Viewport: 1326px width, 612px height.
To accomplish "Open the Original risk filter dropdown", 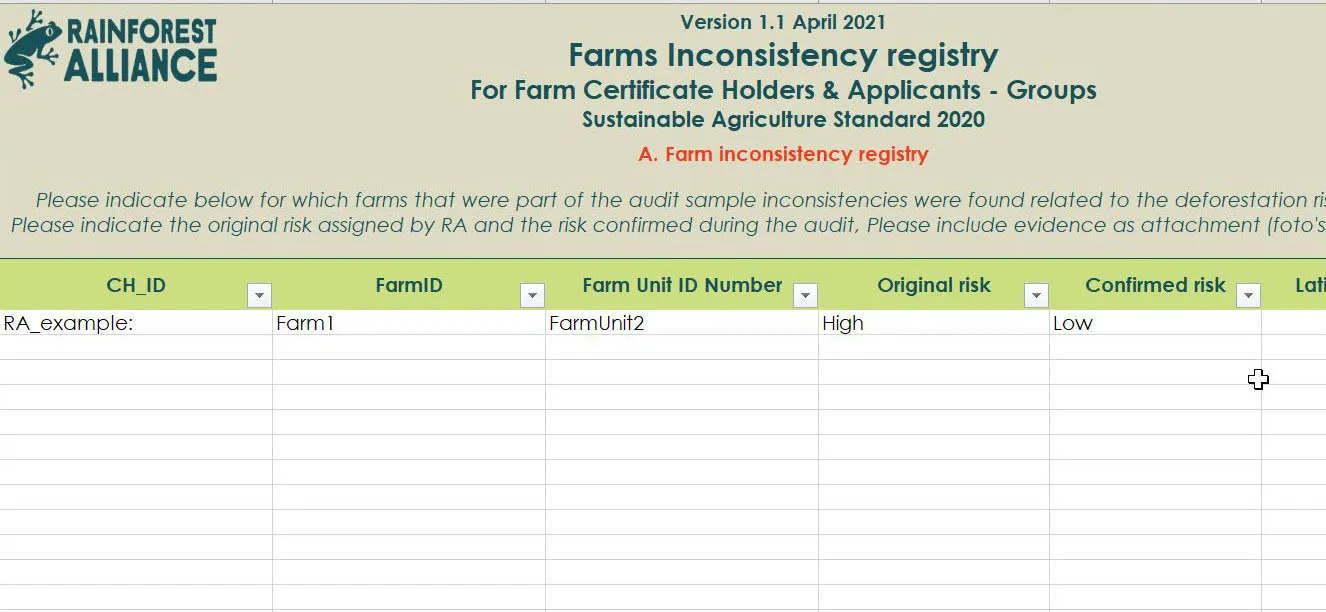I will (x=1036, y=295).
